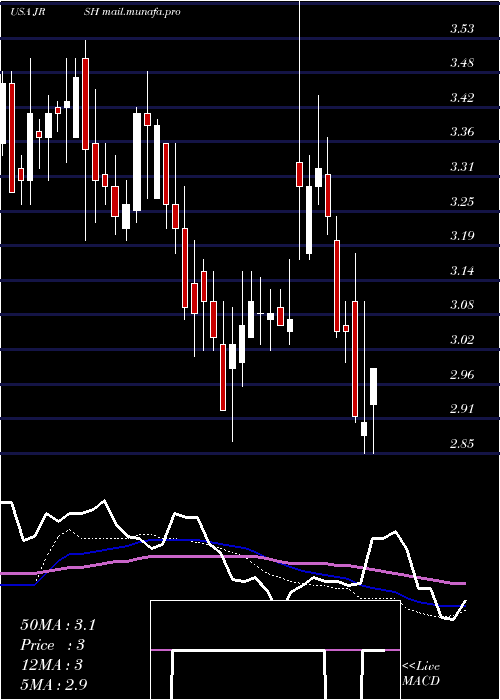Click the '5MA : 2.9' indicator value
This screenshot has height=700, width=500.
(54, 685)
